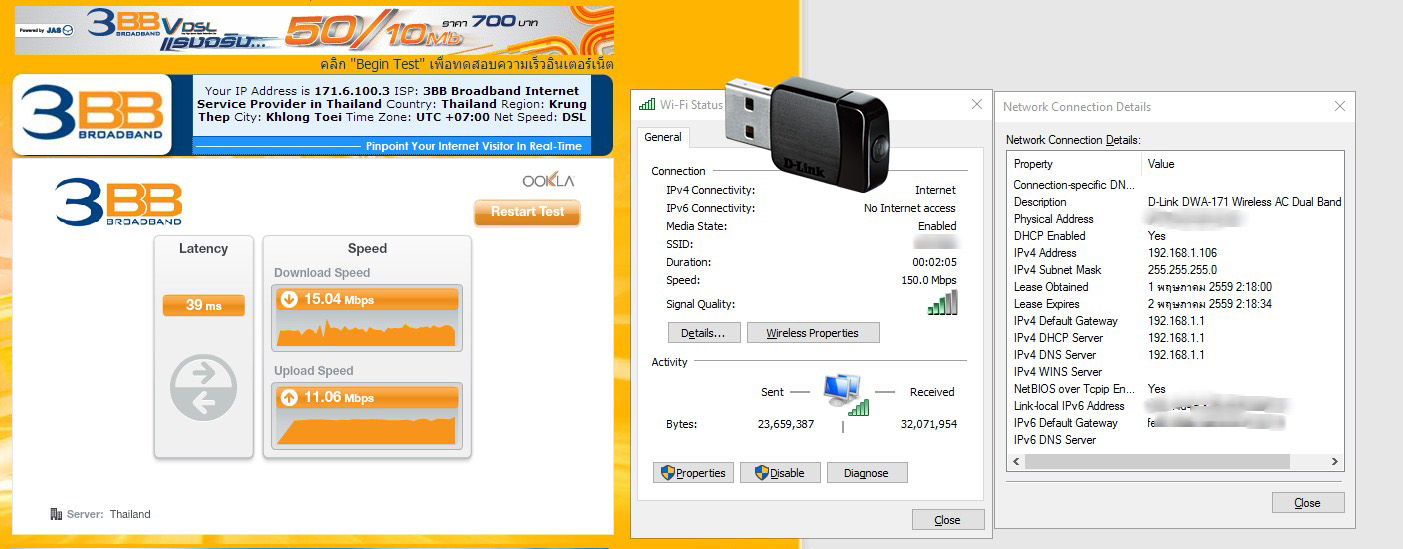Viewport: 1403px width, 549px height.
Task: Open Wireless Properties in Wi-Fi Status
Action: tap(813, 333)
